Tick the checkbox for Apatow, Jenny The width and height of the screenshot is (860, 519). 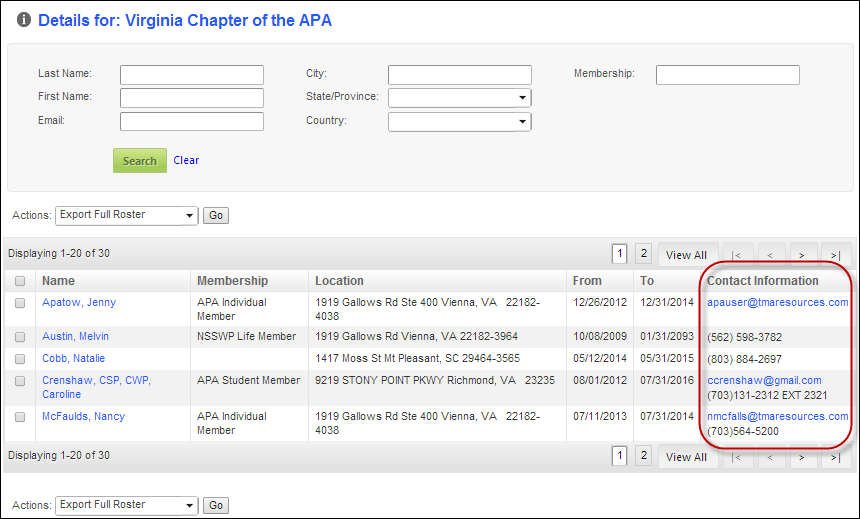[x=20, y=303]
